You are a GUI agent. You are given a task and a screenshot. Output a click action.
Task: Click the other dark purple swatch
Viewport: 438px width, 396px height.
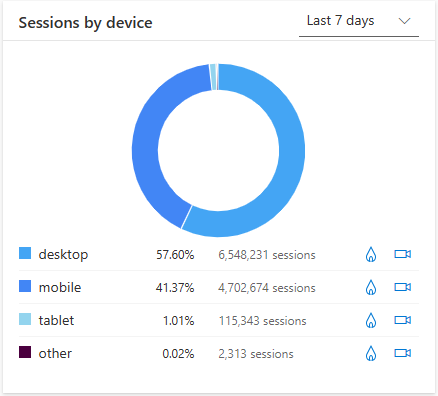click(x=25, y=352)
